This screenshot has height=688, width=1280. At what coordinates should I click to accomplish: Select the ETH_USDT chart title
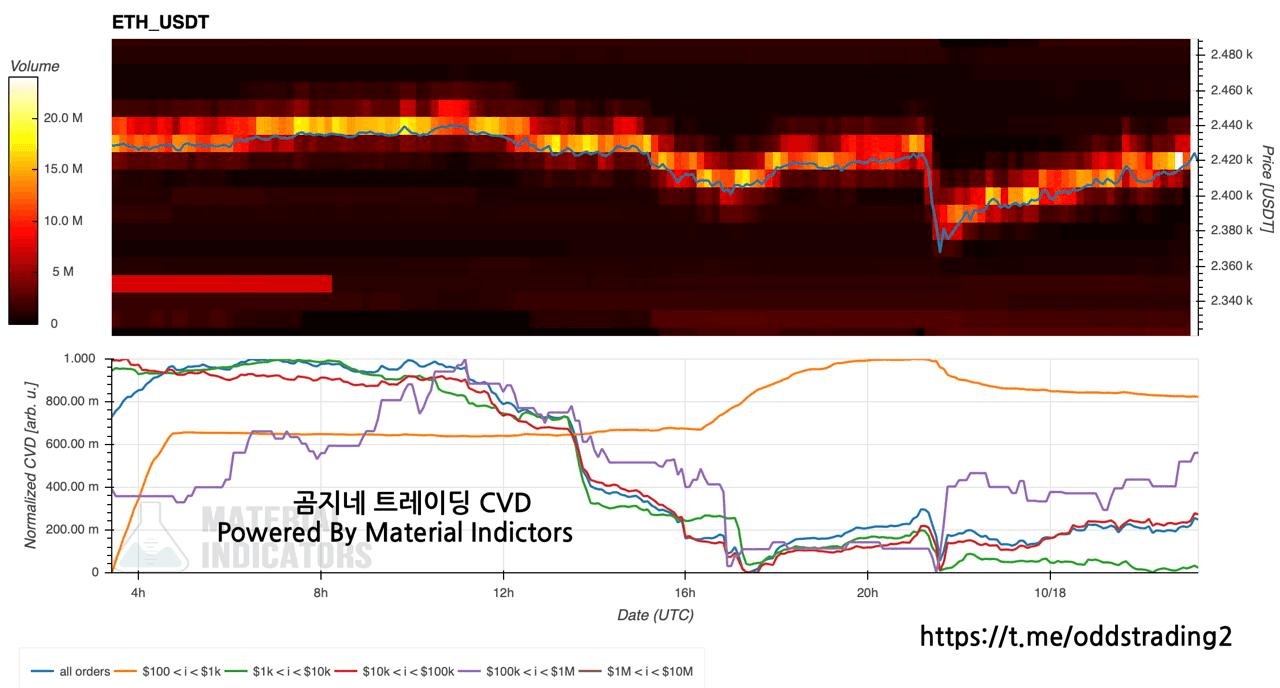tap(161, 22)
